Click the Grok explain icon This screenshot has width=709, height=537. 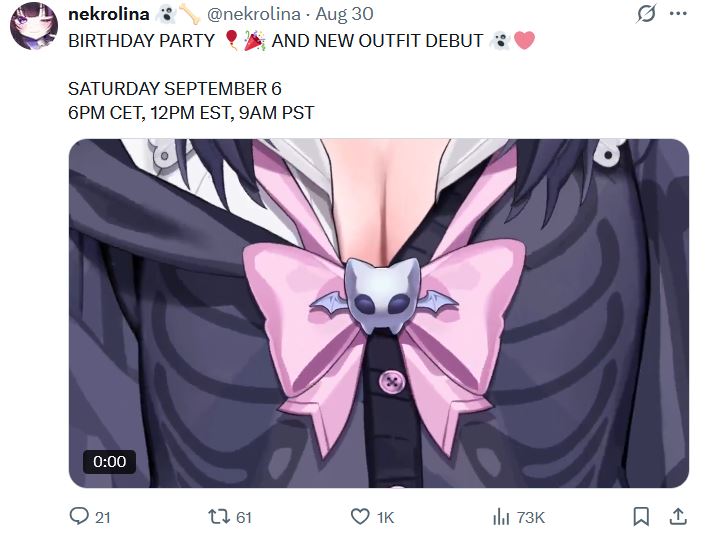(x=646, y=14)
